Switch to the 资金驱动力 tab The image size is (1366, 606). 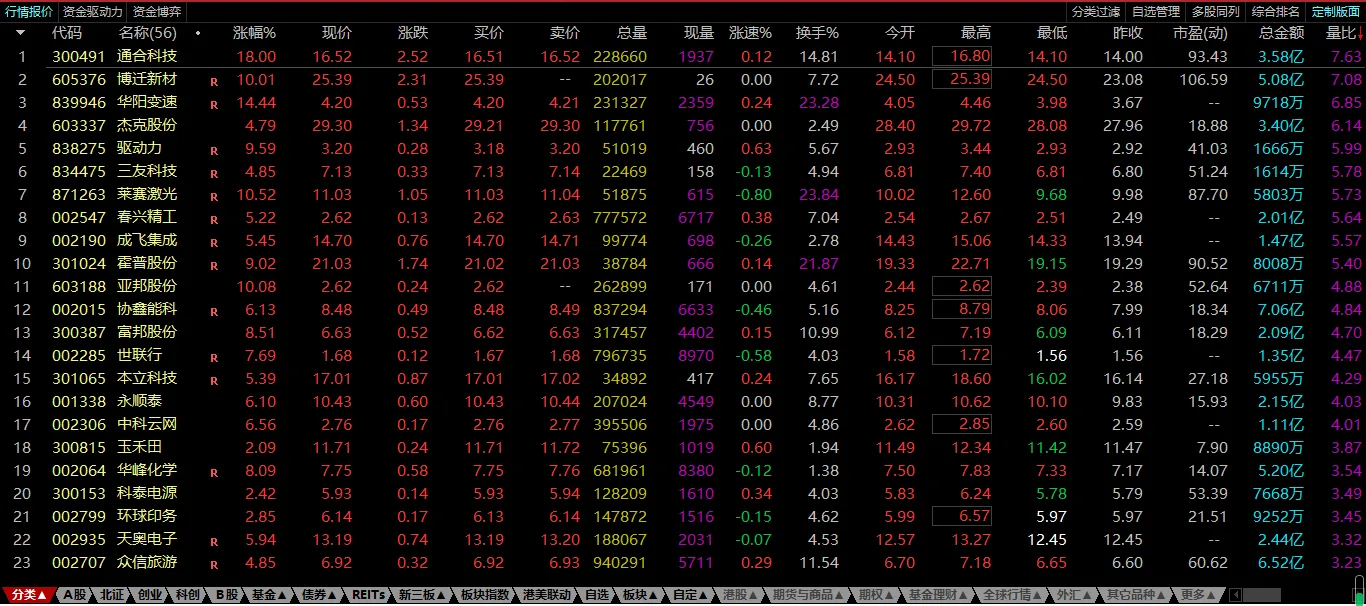pos(93,12)
